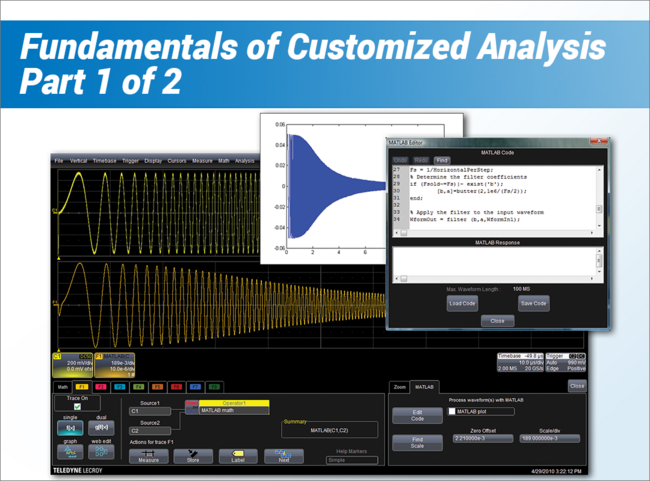
Task: Open the Trigger menu
Action: (x=131, y=160)
